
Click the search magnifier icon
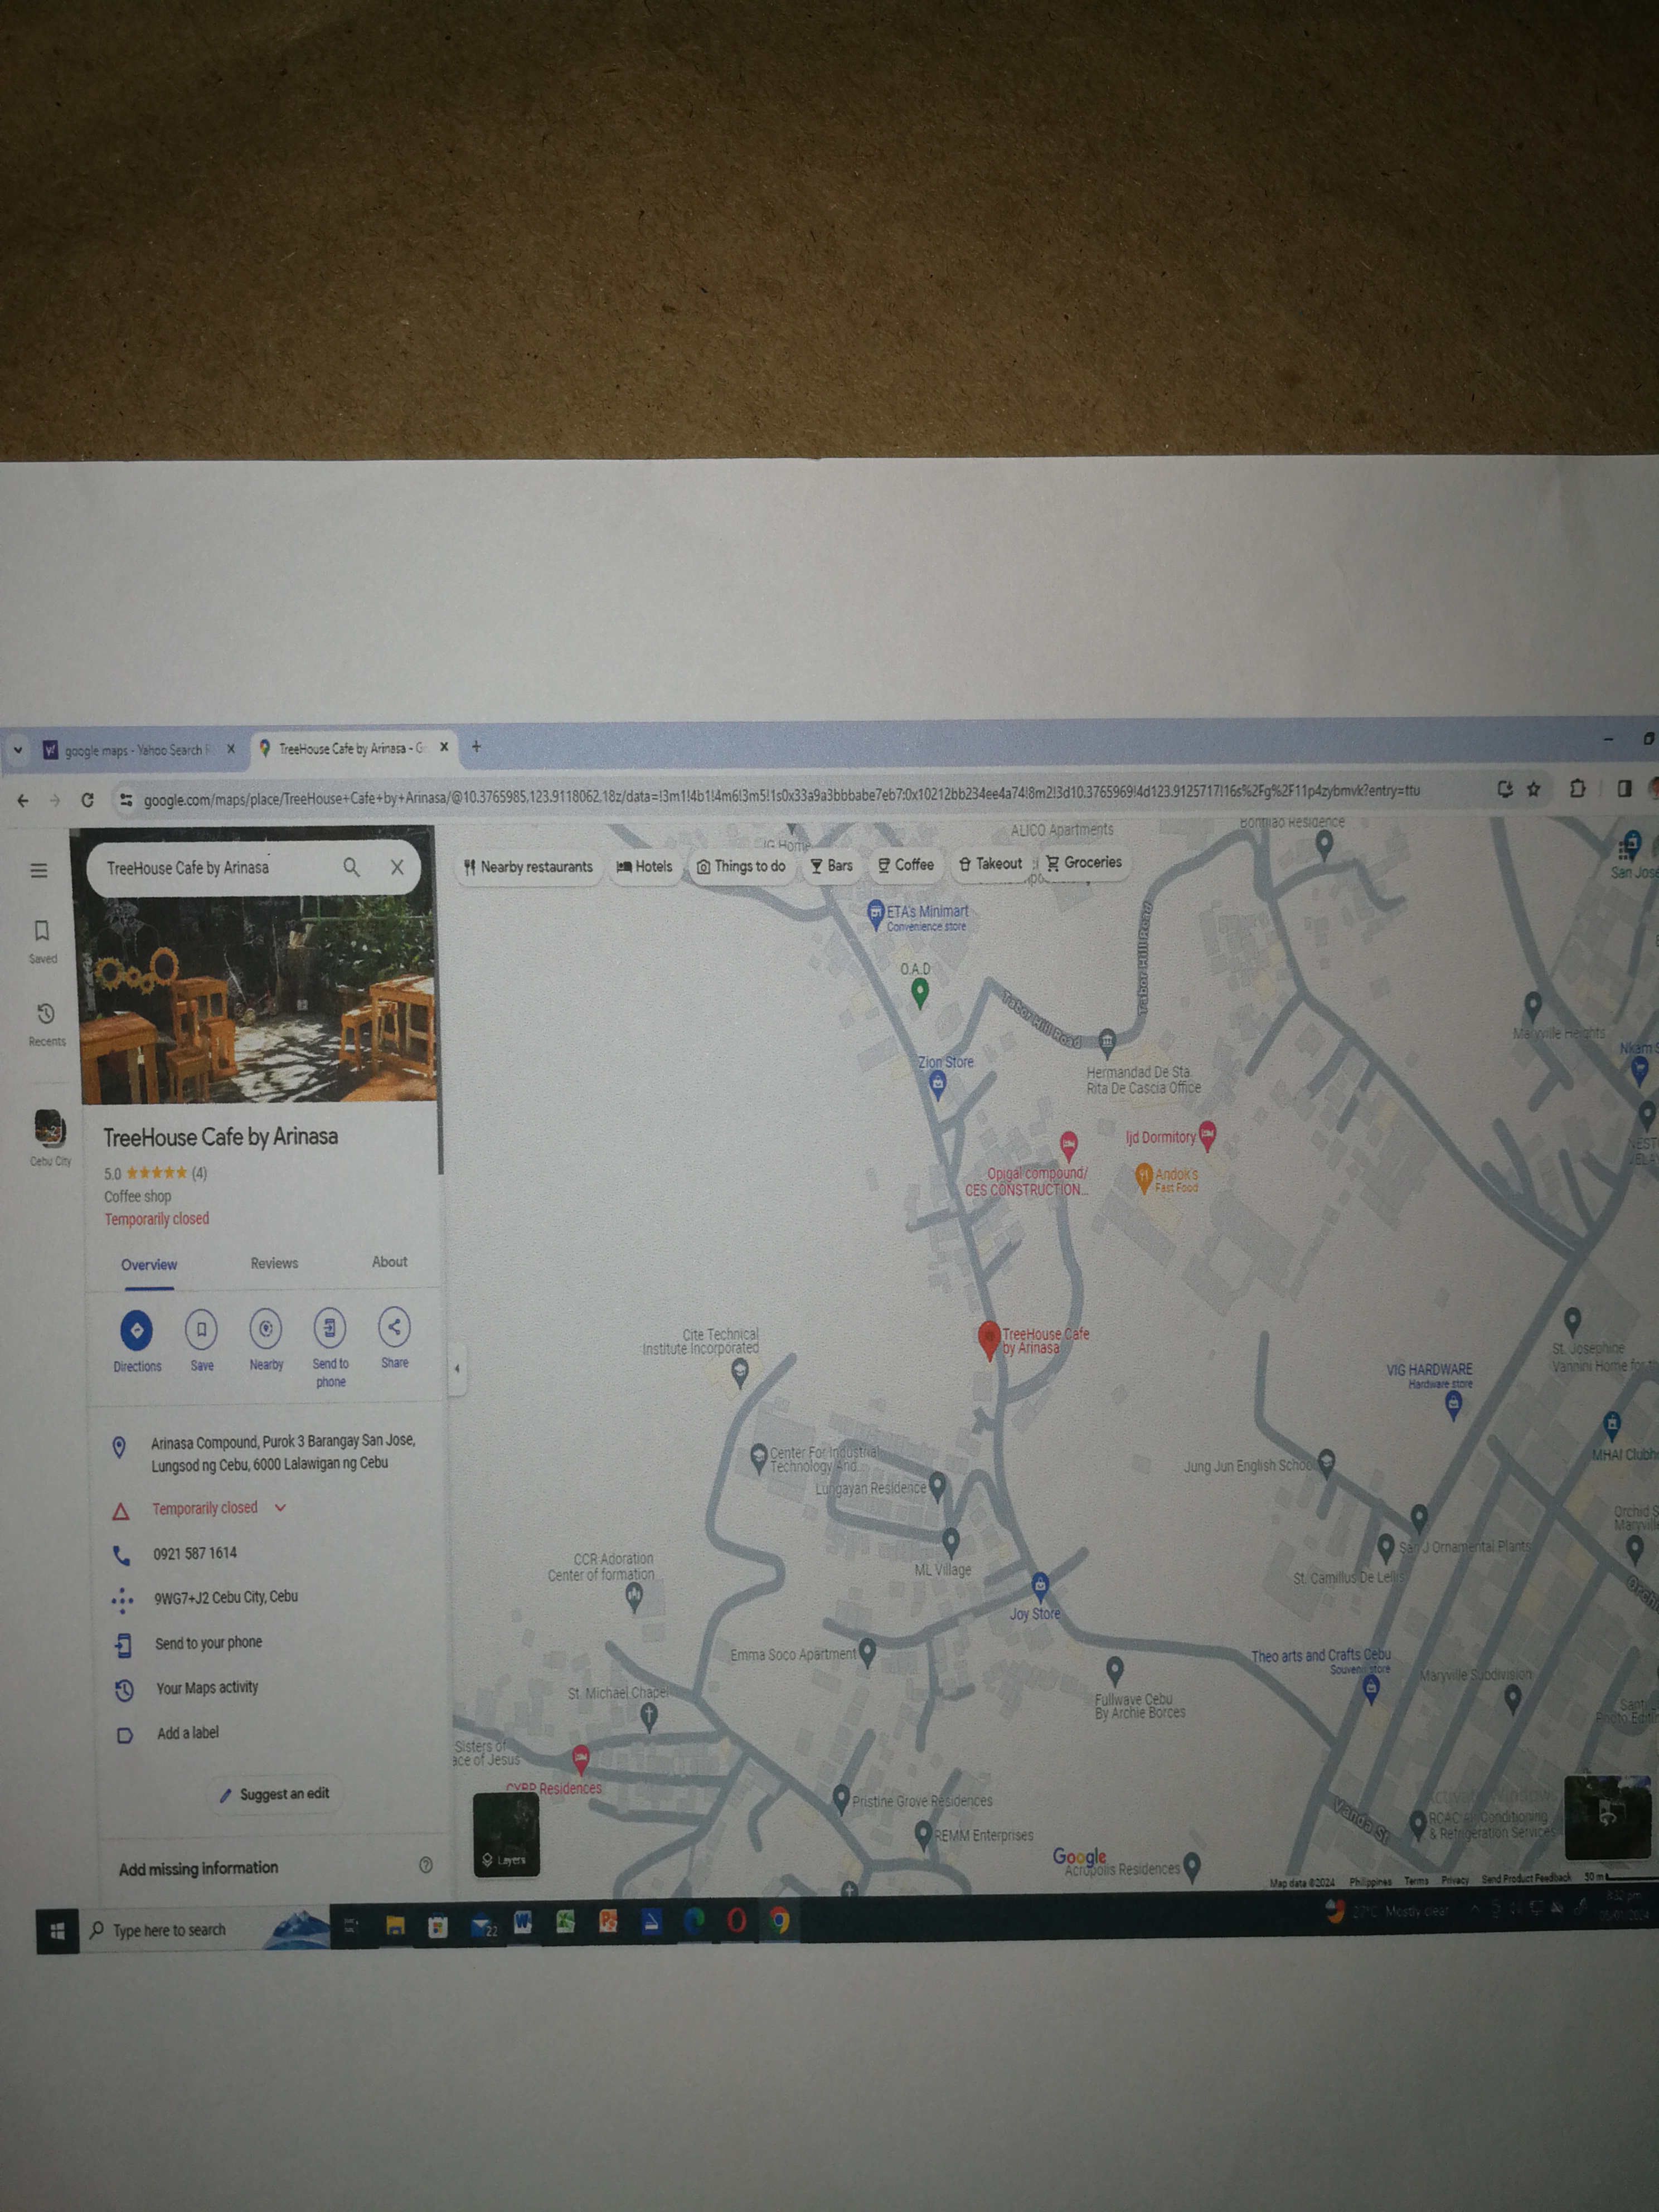click(351, 867)
